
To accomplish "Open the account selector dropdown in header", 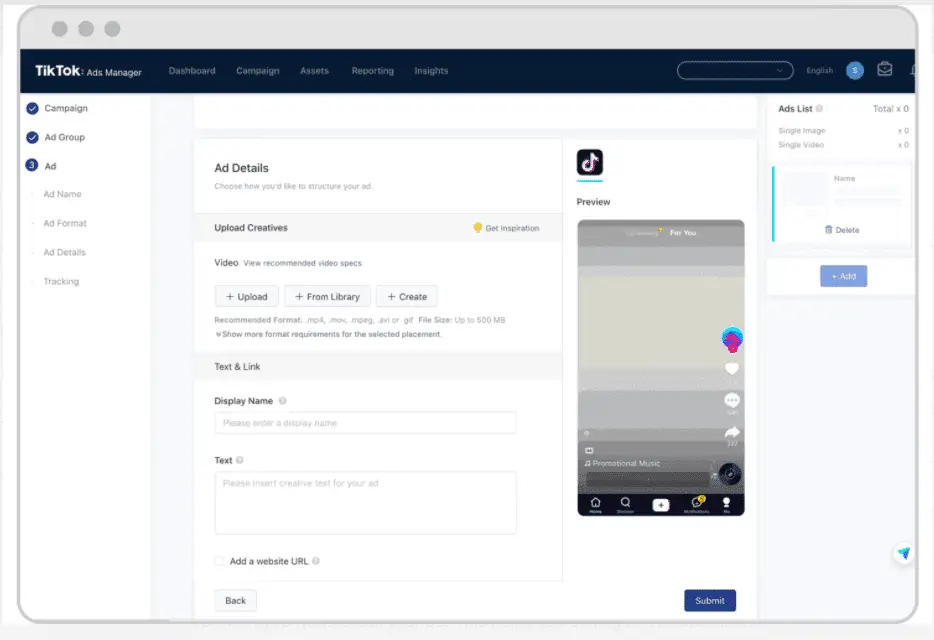I will click(735, 70).
